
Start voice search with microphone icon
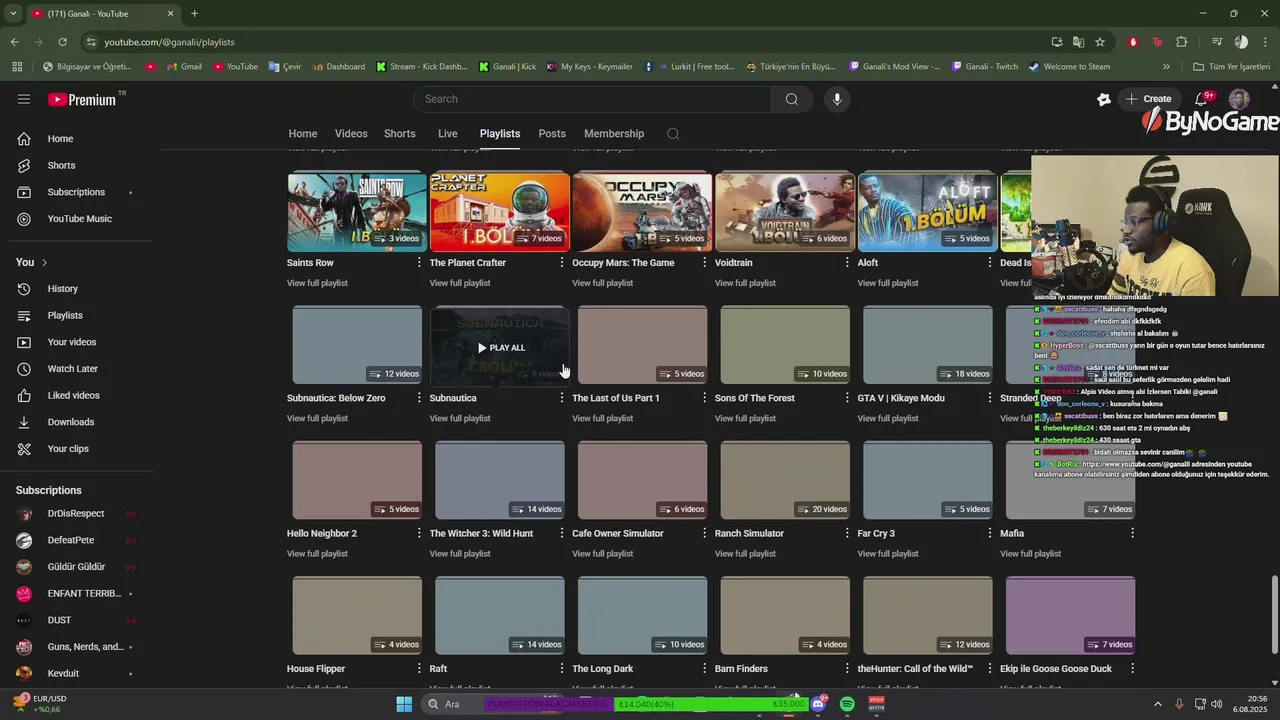click(837, 99)
